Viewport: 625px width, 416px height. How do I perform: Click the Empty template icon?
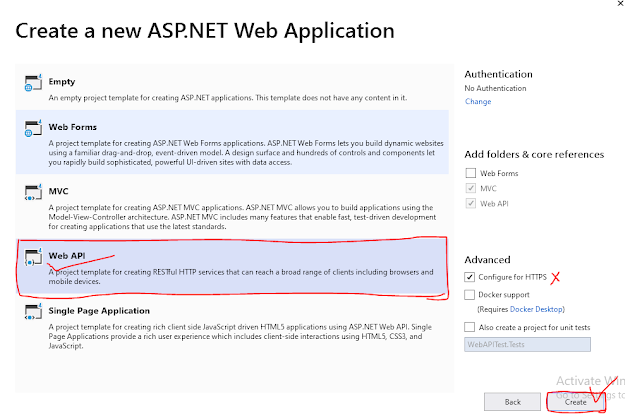33,83
